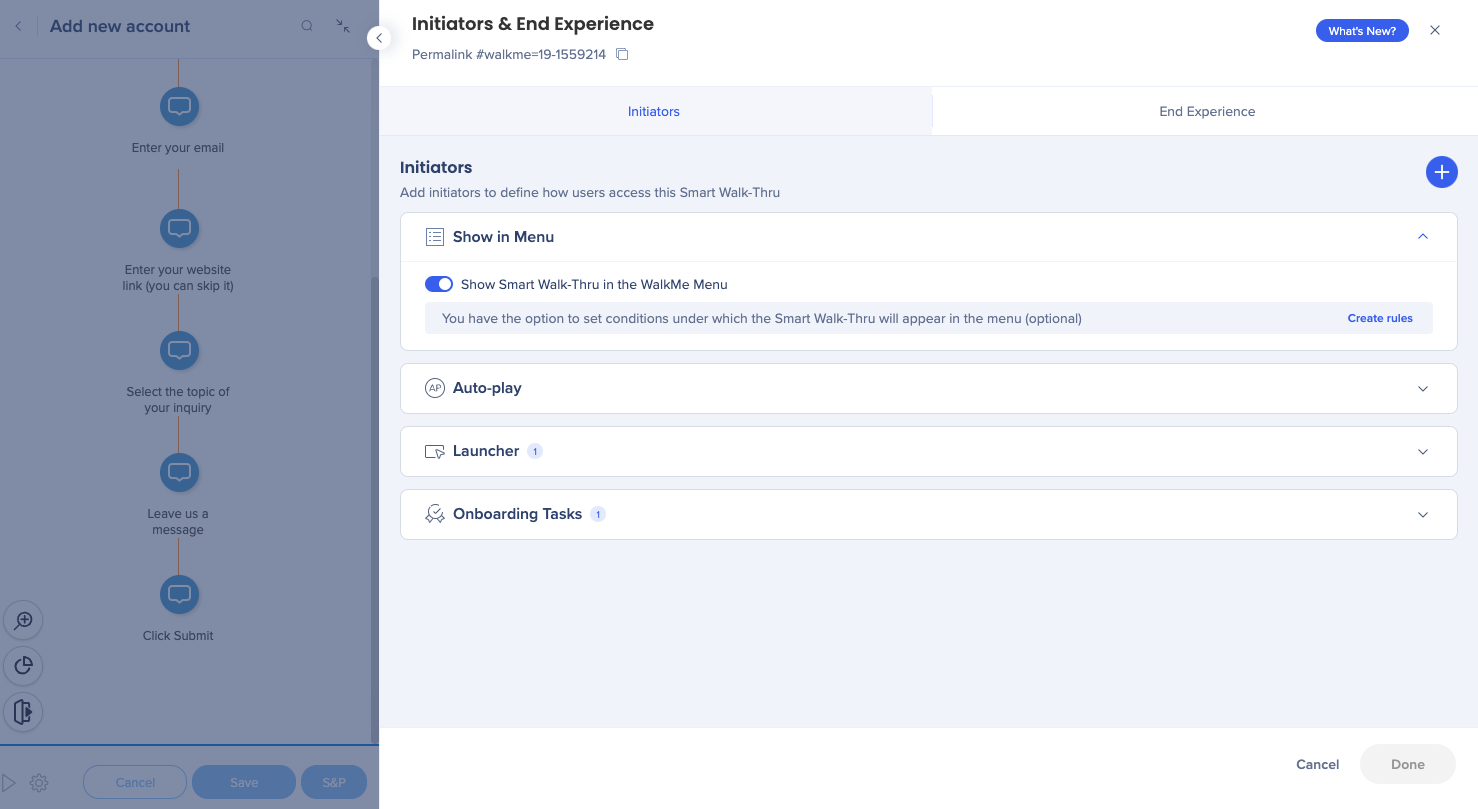This screenshot has width=1478, height=809.
Task: Click the search icon in the flow header
Action: tap(307, 26)
